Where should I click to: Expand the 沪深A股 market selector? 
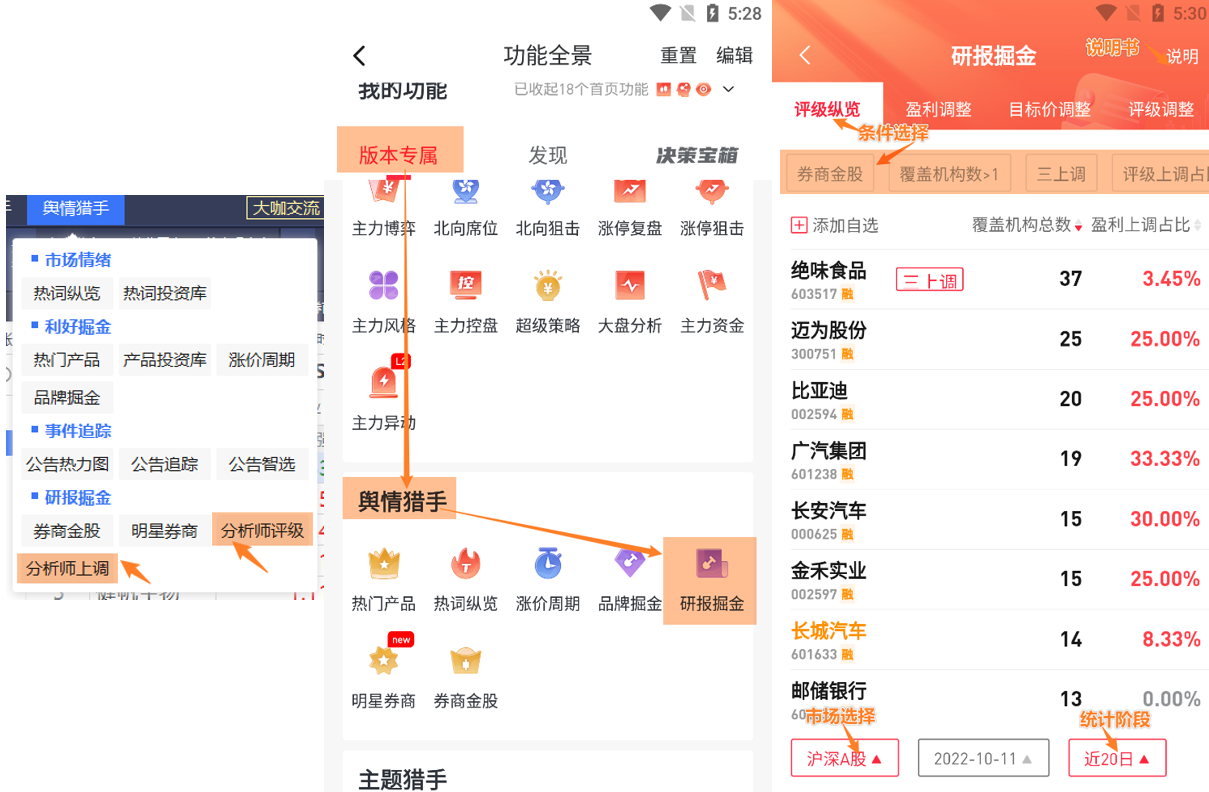845,759
